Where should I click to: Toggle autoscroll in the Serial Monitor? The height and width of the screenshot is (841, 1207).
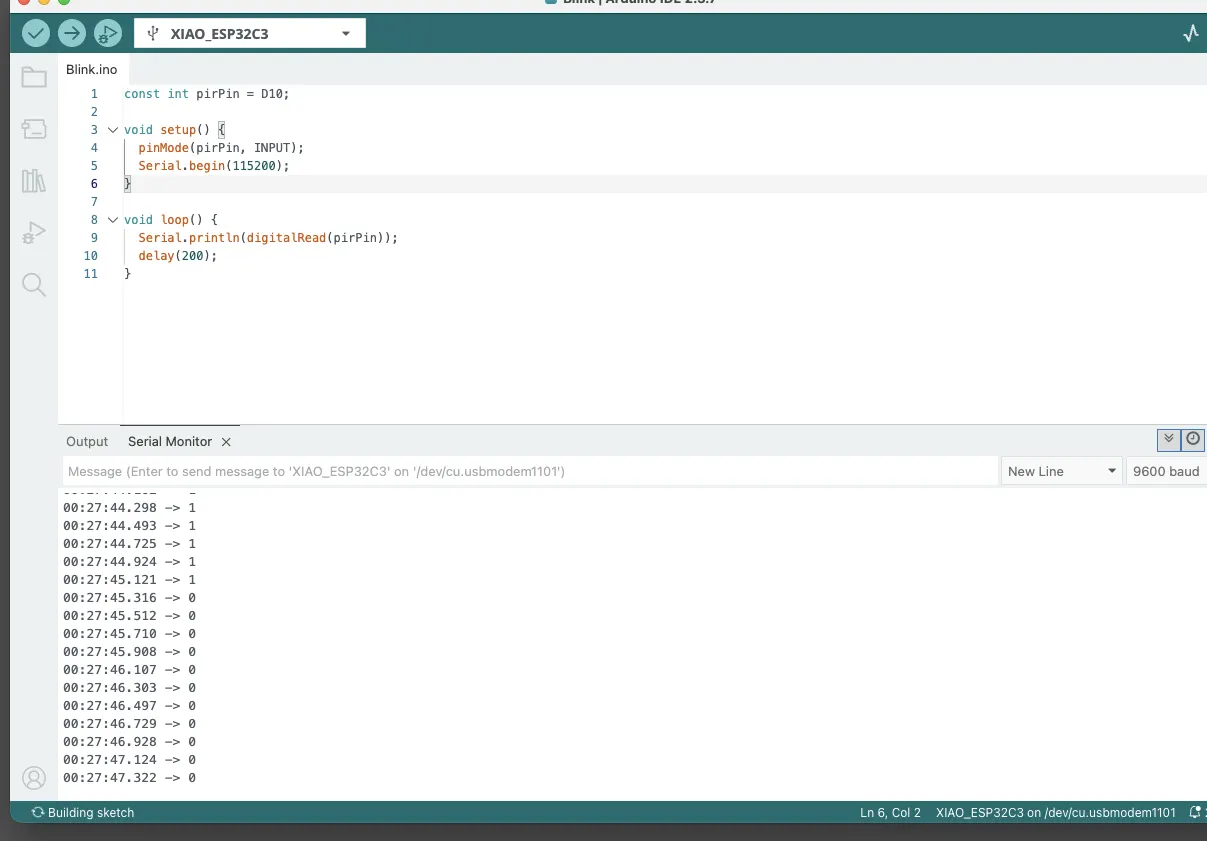(x=1168, y=439)
